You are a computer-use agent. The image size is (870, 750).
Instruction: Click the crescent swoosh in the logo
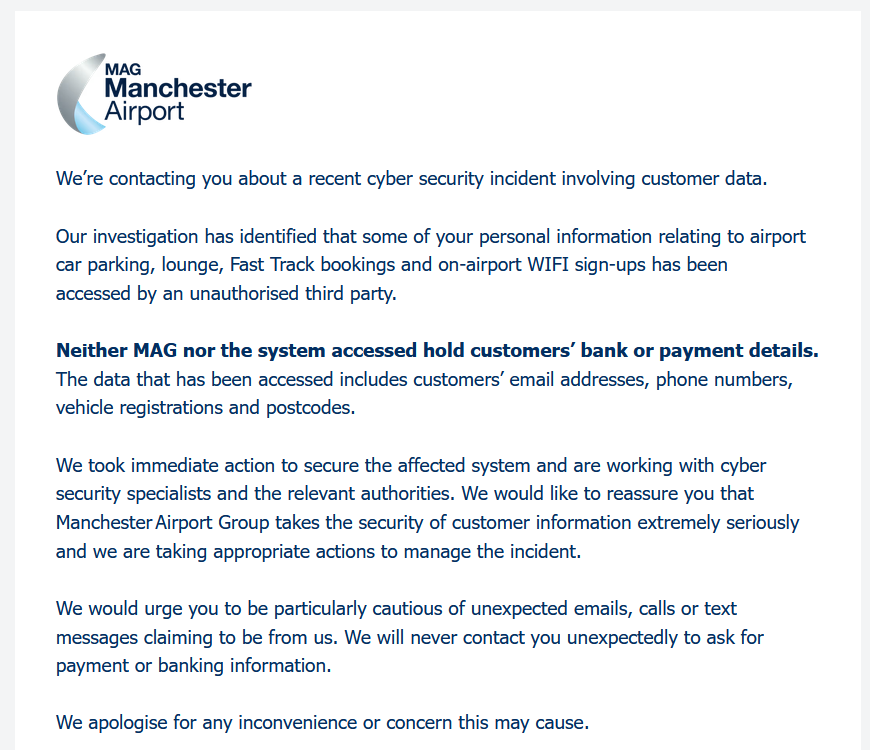tap(81, 94)
